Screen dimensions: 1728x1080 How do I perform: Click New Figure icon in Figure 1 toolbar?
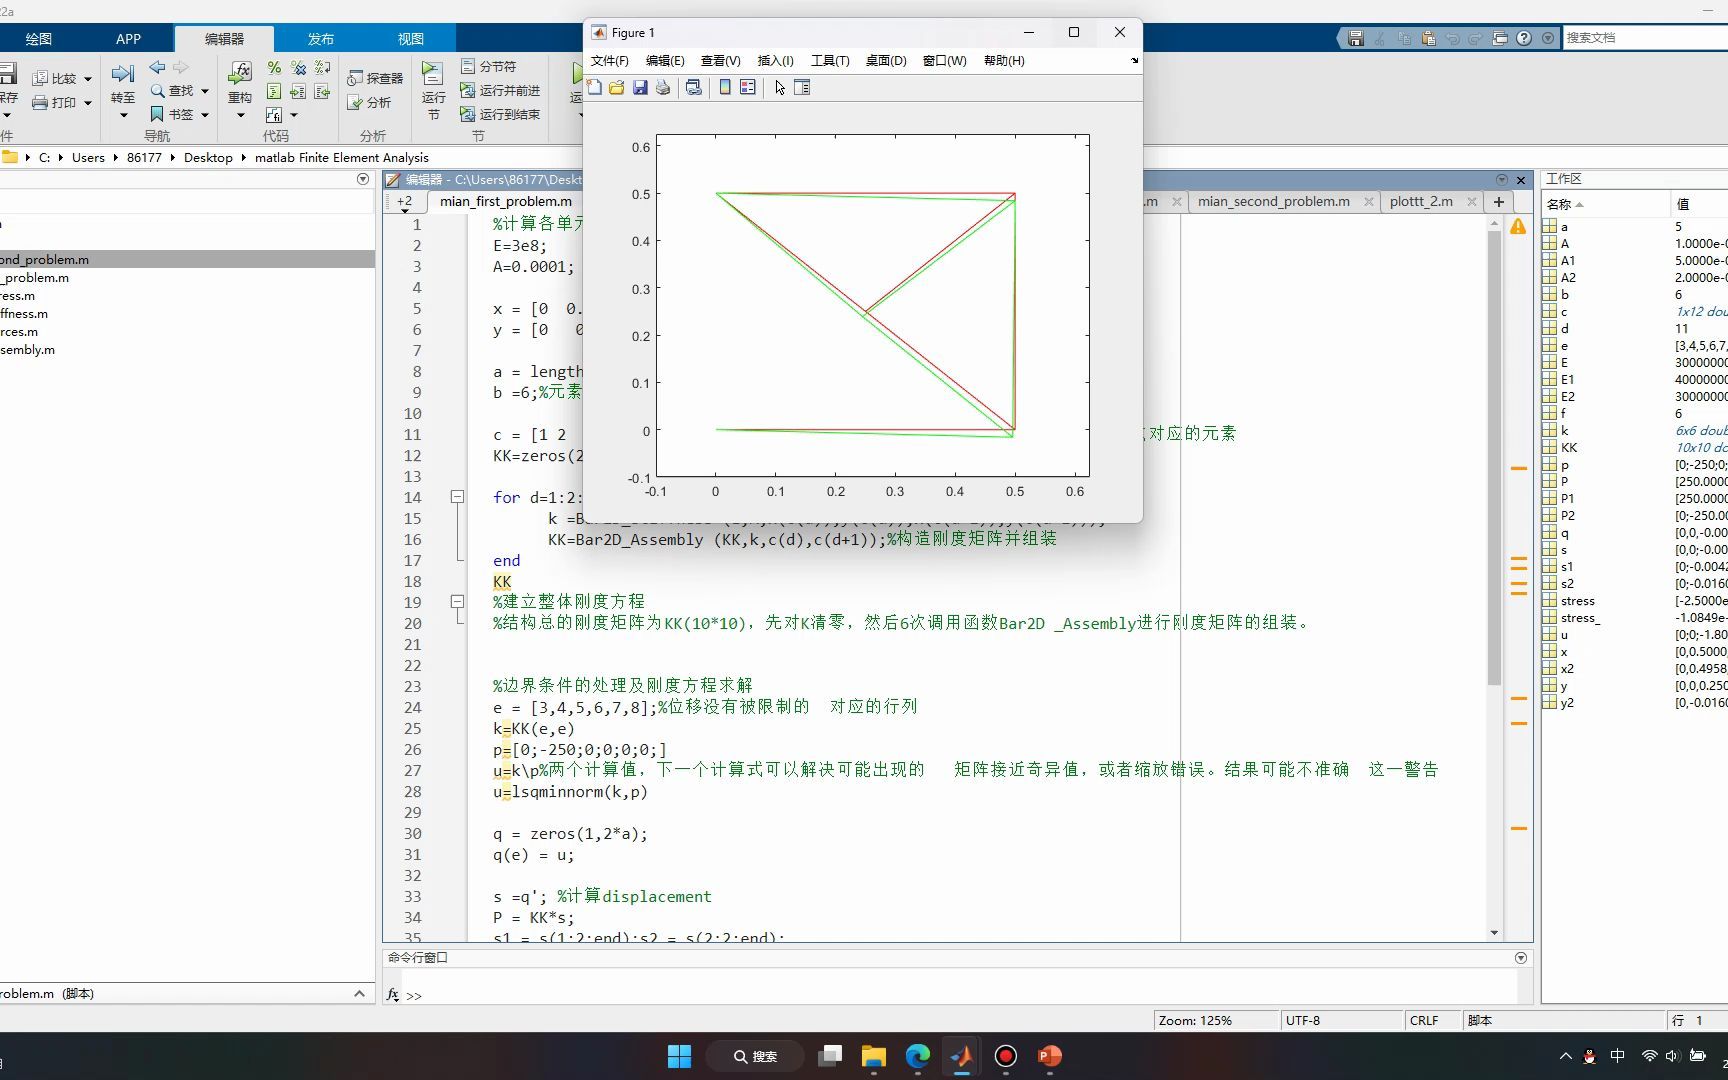(595, 88)
